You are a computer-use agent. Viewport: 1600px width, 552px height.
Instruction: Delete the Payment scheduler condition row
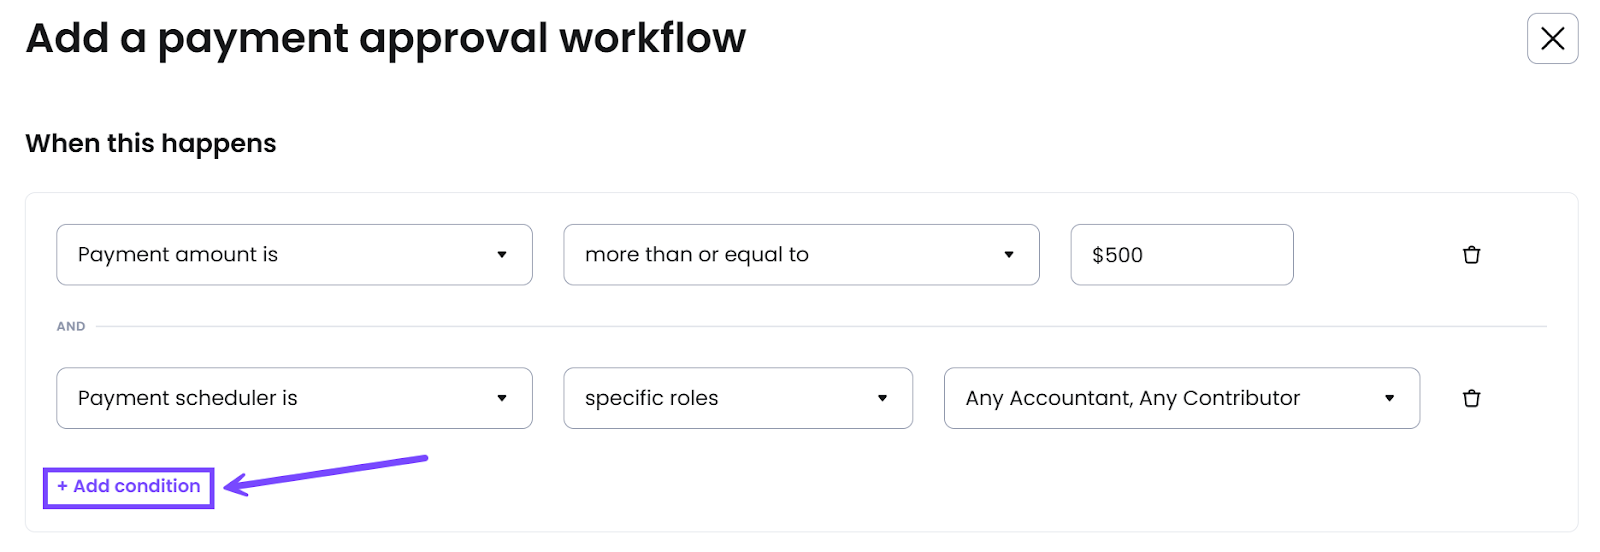pyautogui.click(x=1471, y=398)
